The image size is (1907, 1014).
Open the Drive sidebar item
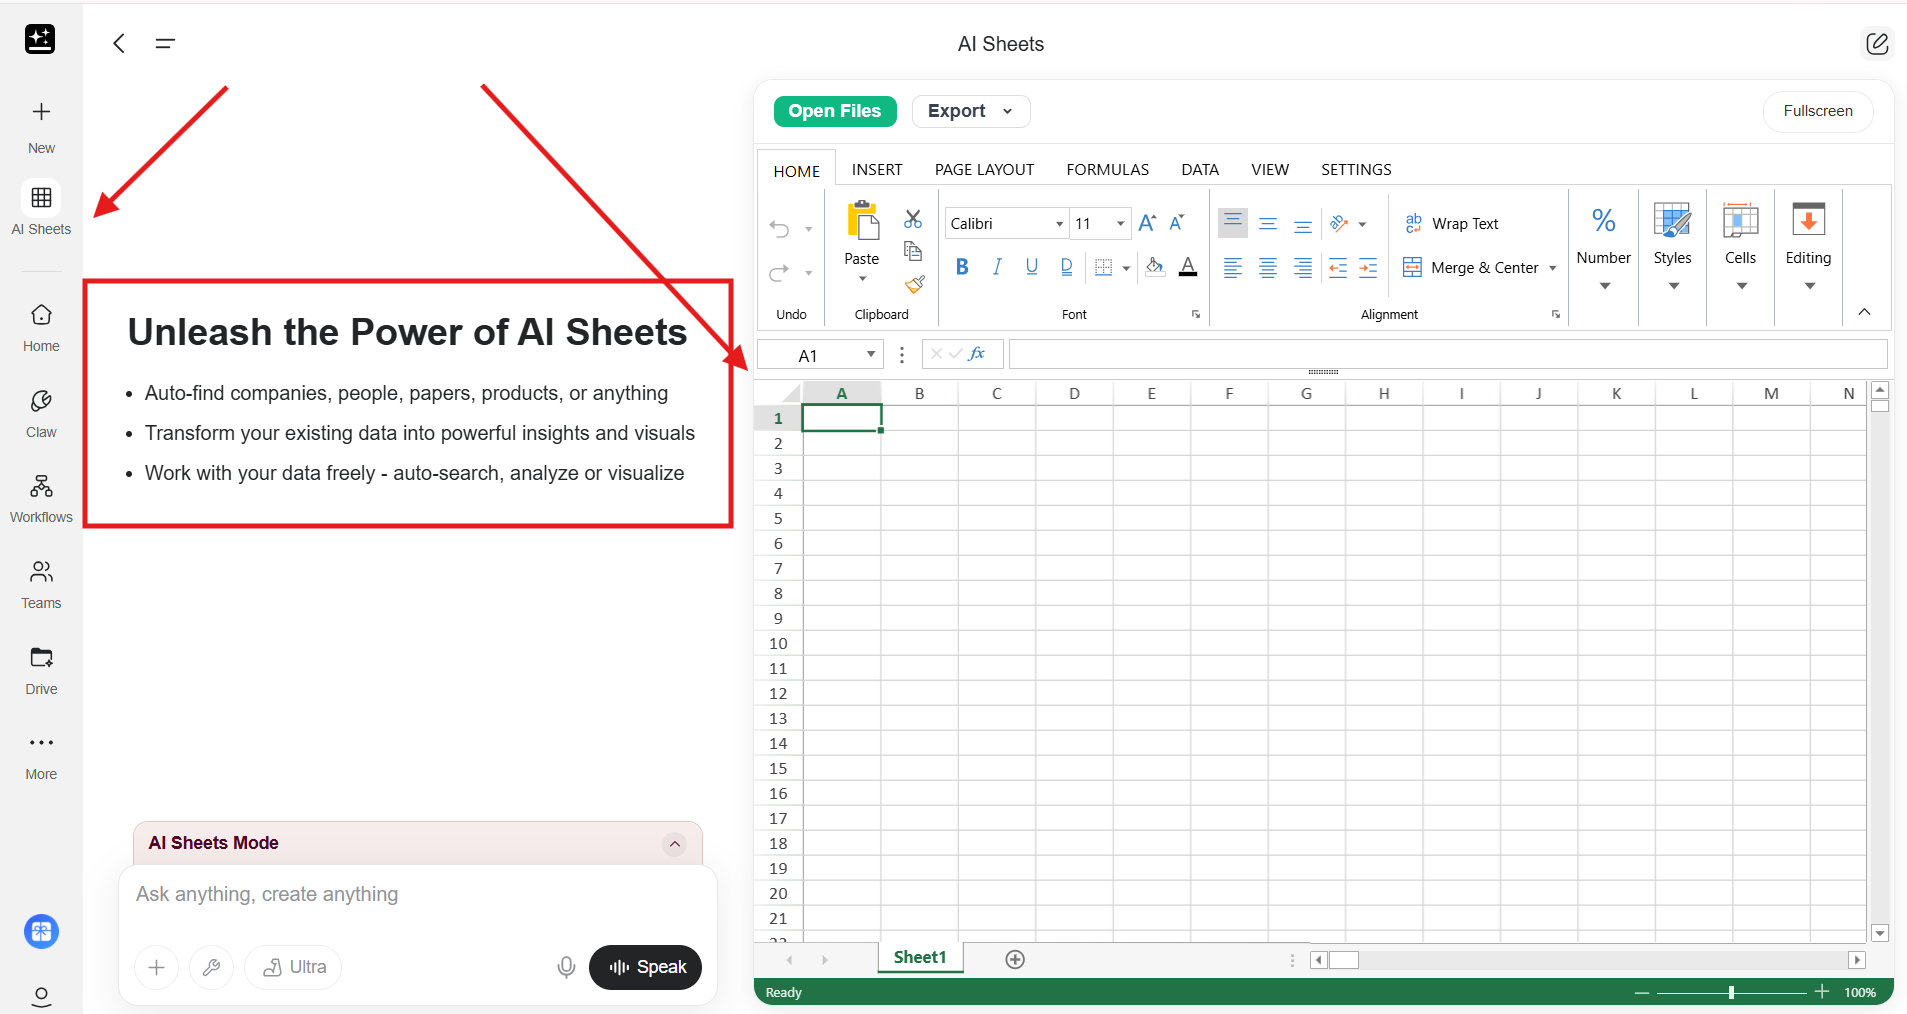[41, 670]
